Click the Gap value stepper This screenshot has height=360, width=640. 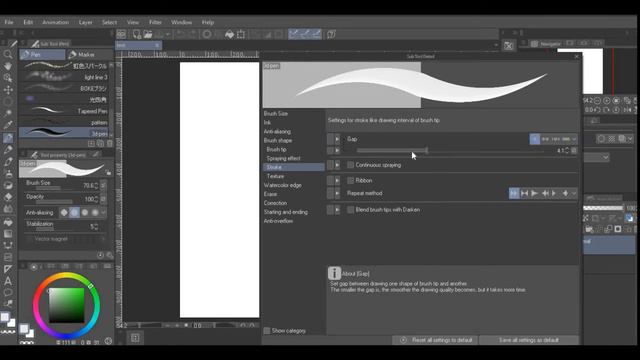pyautogui.click(x=567, y=151)
